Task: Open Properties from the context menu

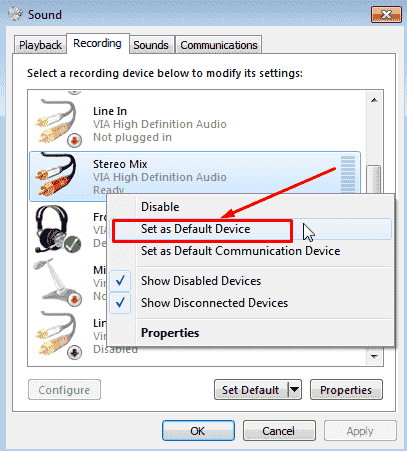Action: click(170, 333)
